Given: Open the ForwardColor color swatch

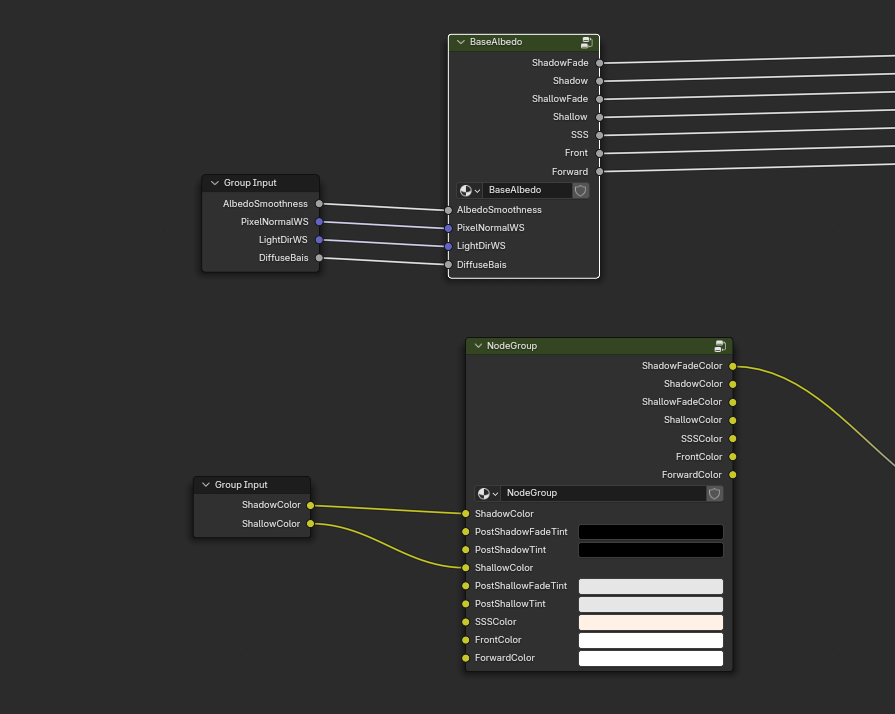Looking at the screenshot, I should pos(650,658).
